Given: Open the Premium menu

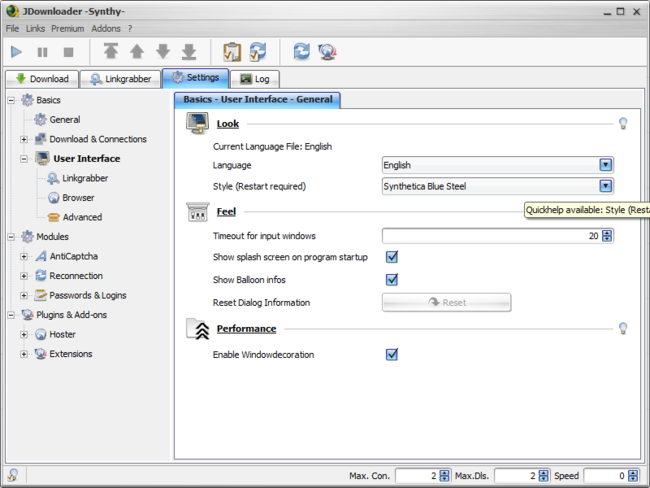Looking at the screenshot, I should click(x=68, y=28).
